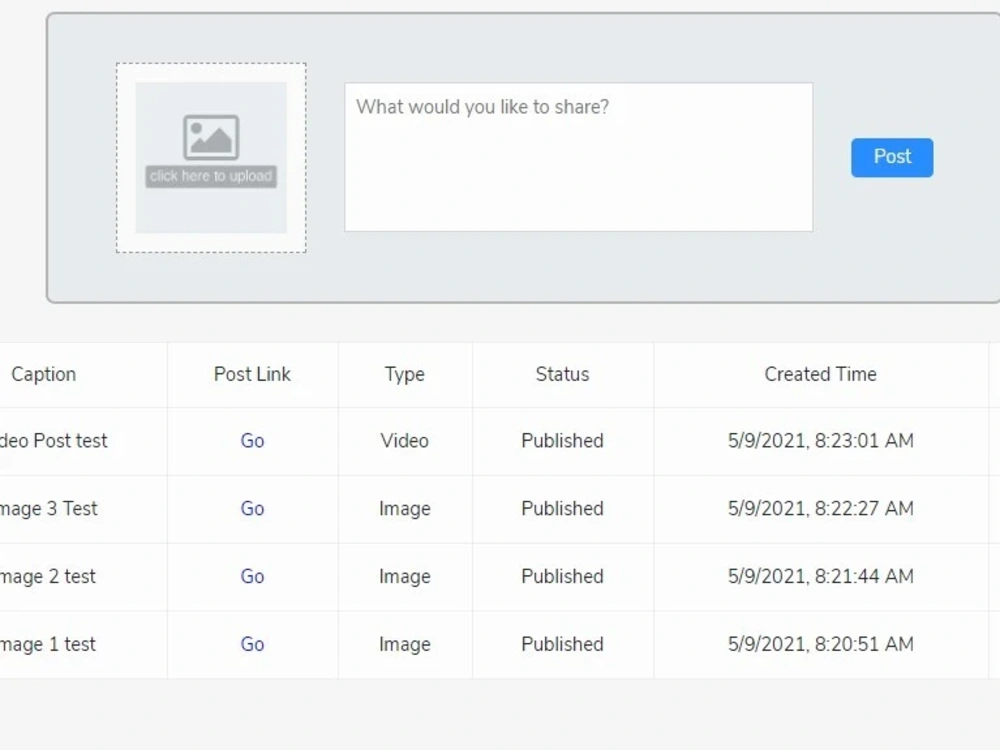The image size is (1000, 750).
Task: Click Published status in Image 3 Test row
Action: tap(562, 508)
